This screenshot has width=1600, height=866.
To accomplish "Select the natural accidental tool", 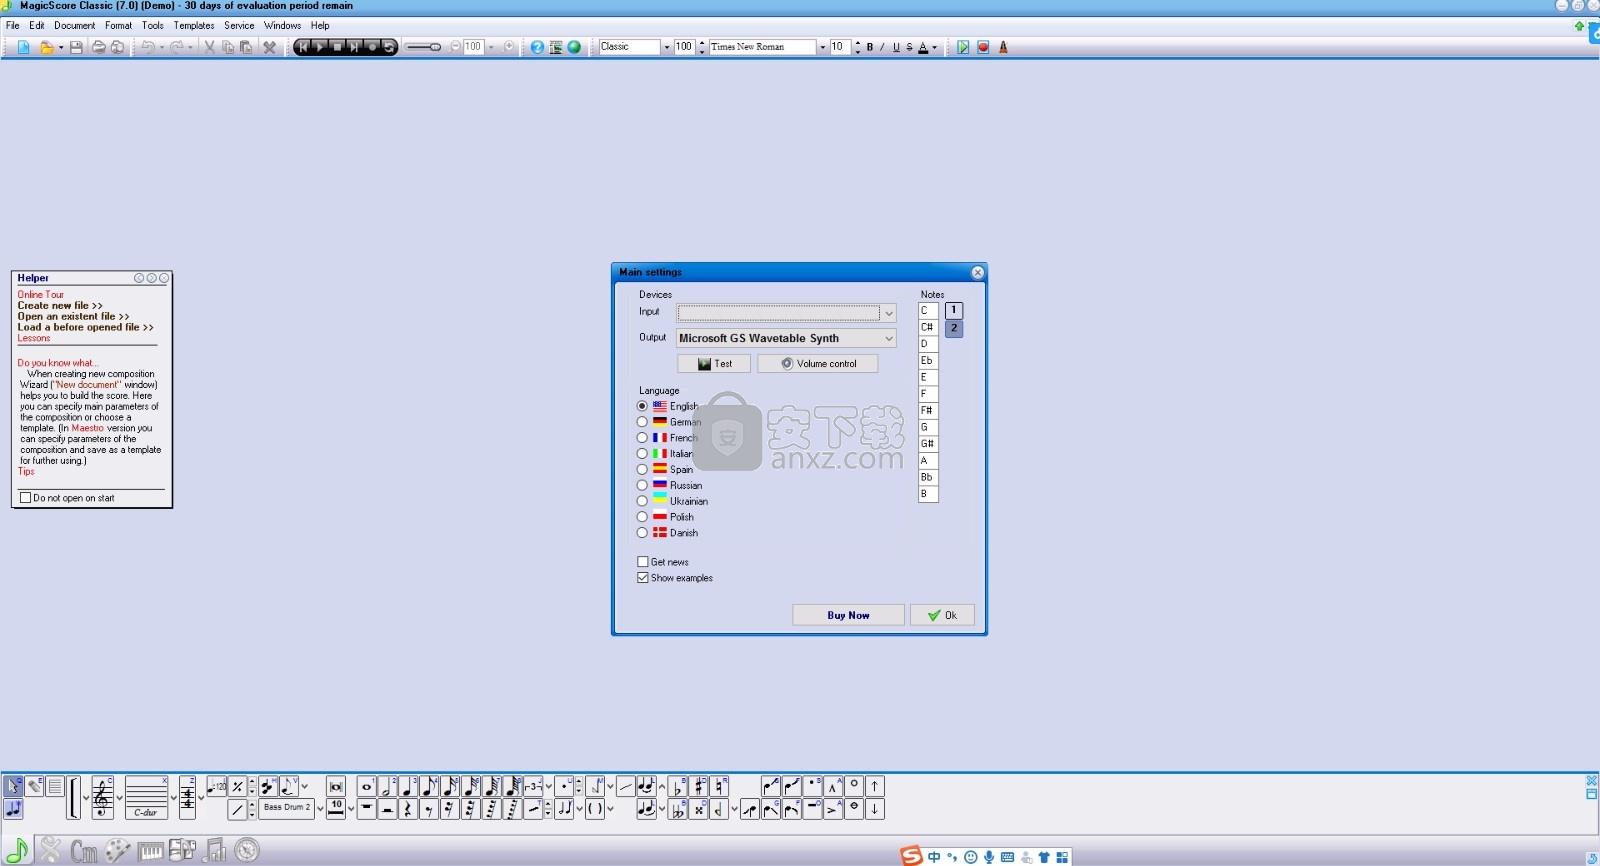I will coord(720,787).
